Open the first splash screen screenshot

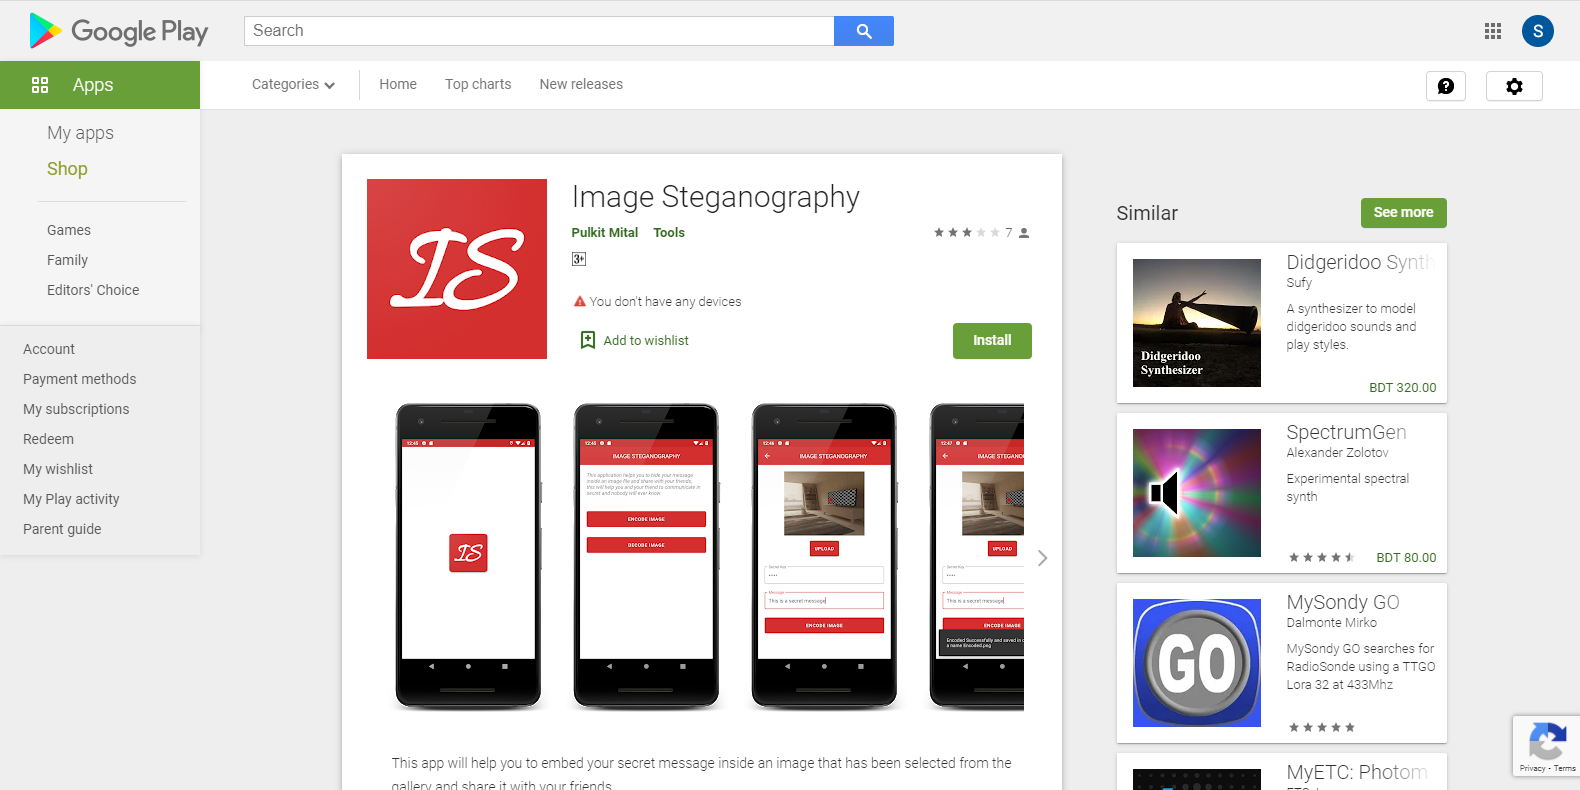click(468, 556)
